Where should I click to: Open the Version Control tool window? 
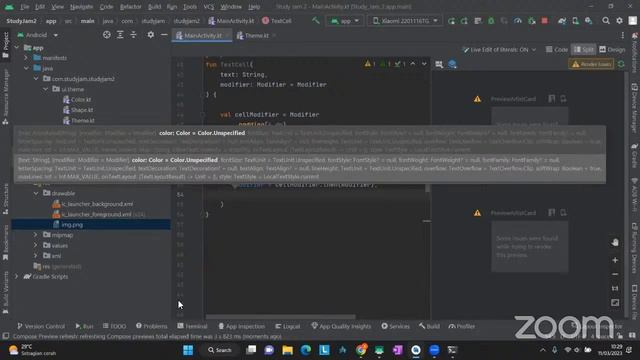(x=41, y=326)
